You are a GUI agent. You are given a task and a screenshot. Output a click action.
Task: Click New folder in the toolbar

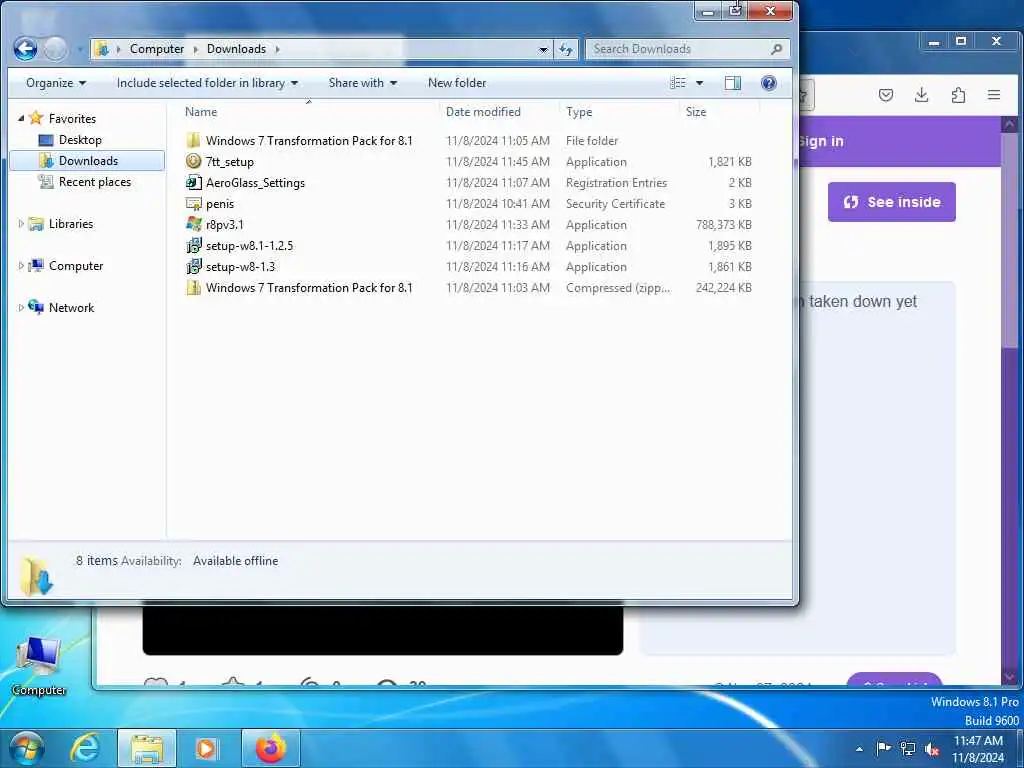click(456, 83)
